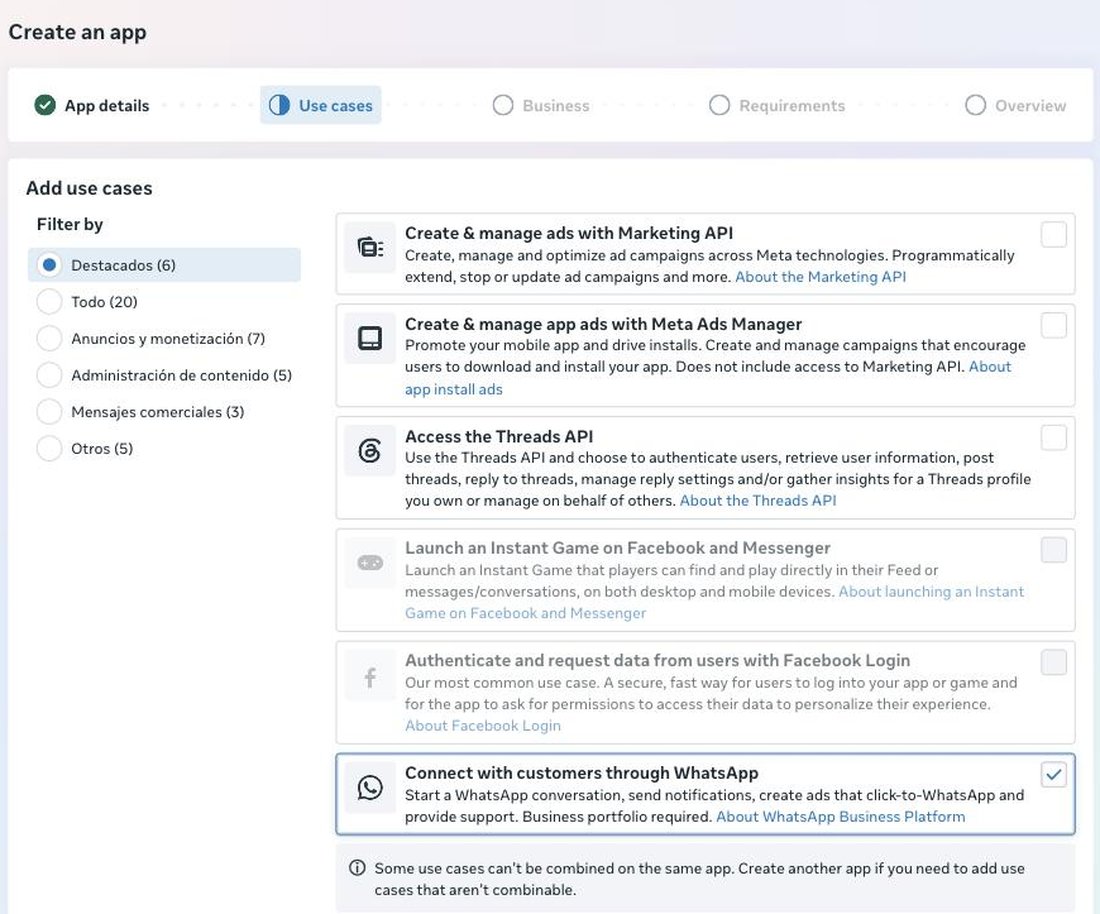Select Administración de contenido (5) filter

(x=49, y=375)
